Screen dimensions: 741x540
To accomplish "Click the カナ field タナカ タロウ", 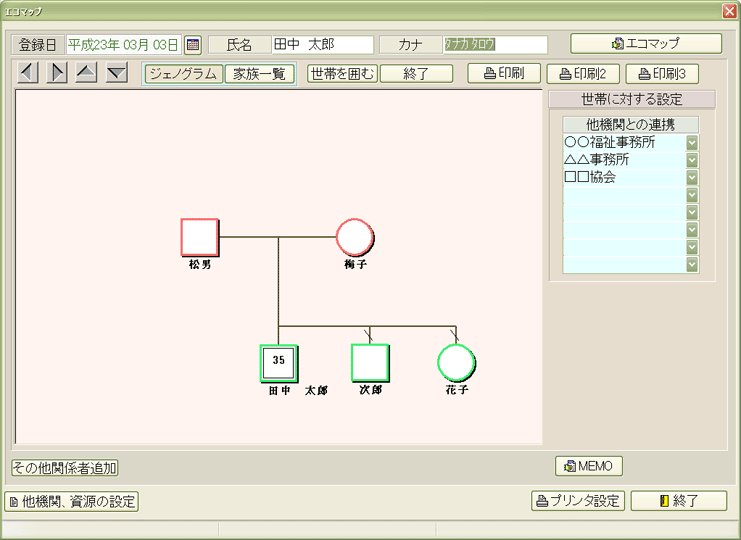I will [495, 45].
